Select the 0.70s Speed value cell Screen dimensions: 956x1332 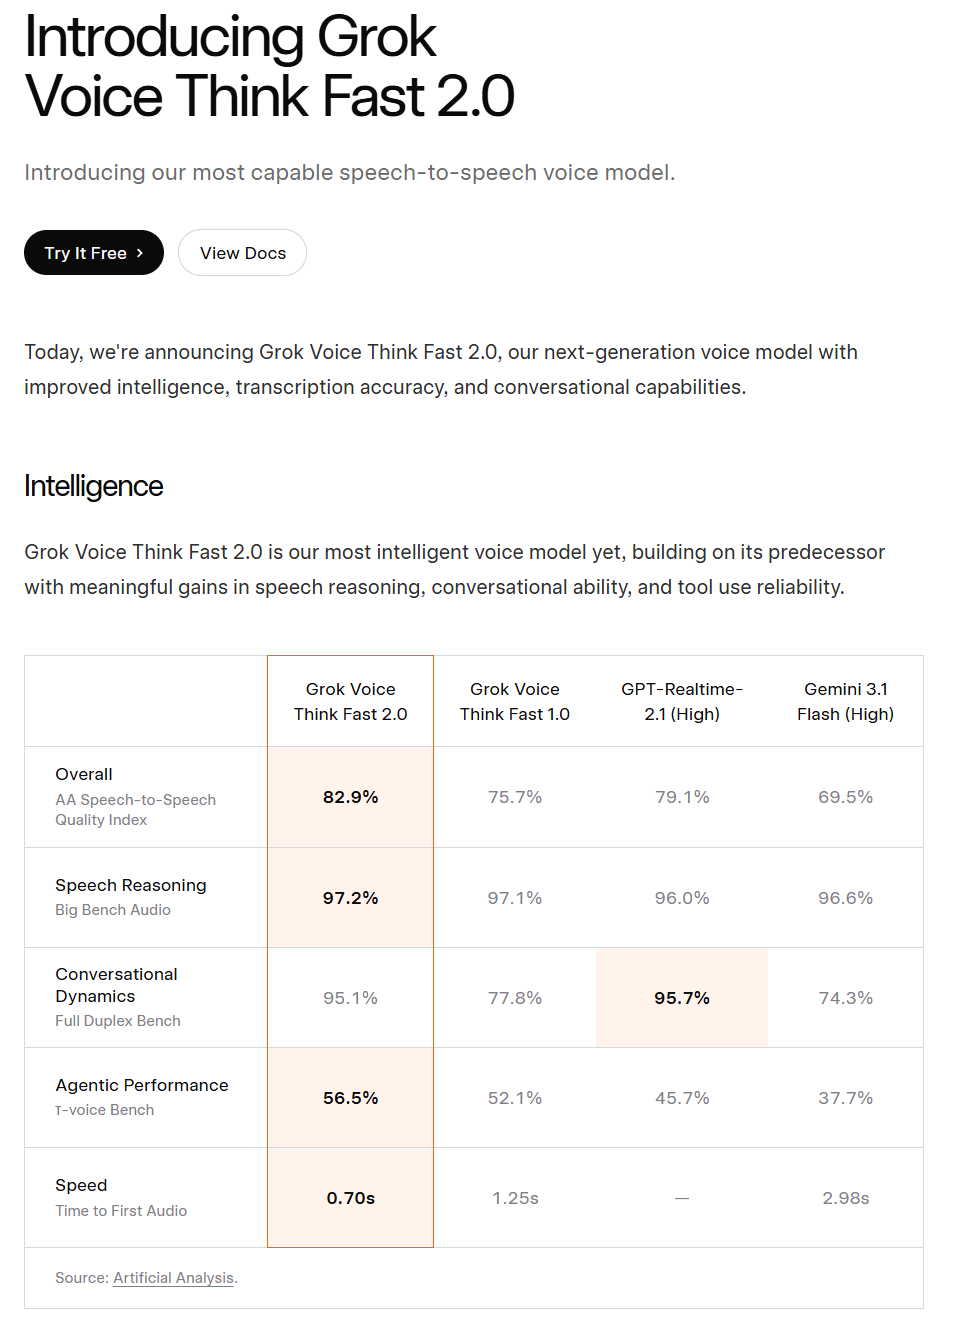(x=351, y=1198)
